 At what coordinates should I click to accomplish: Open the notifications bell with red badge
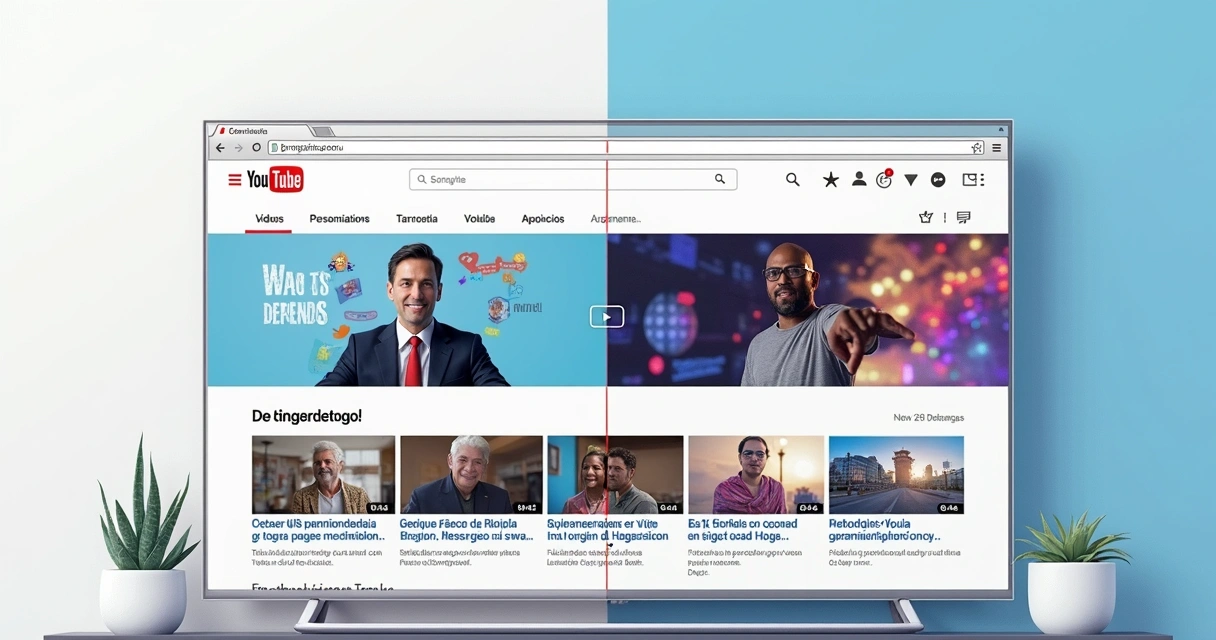882,179
